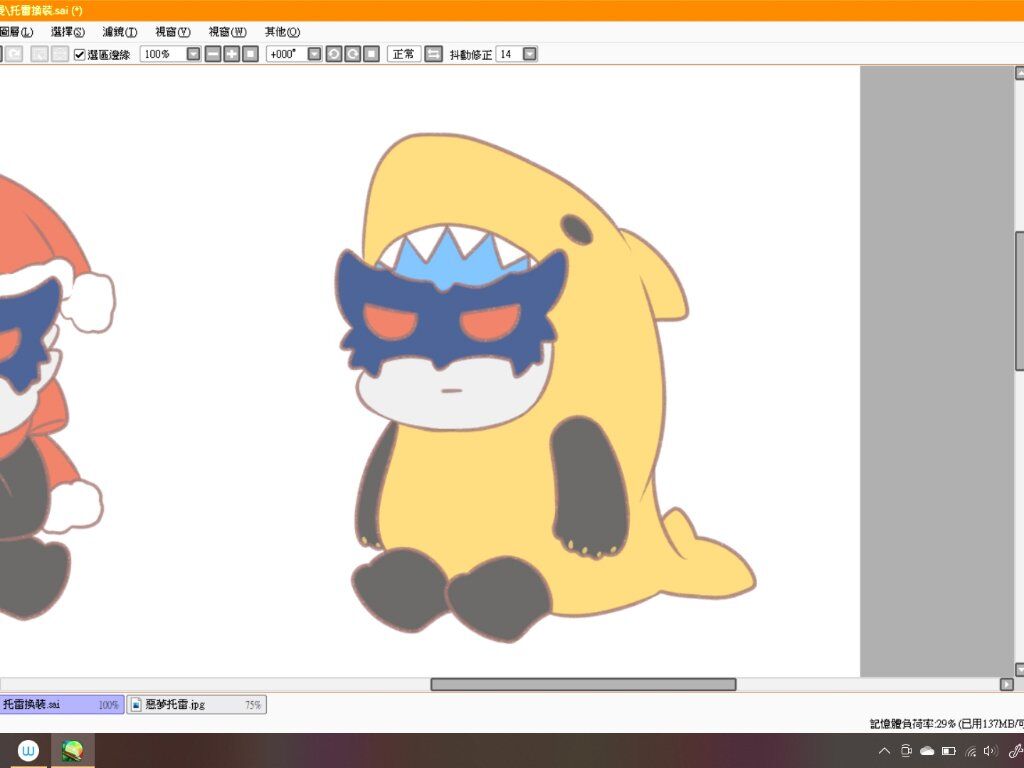Open the 視窗(W) menu
The height and width of the screenshot is (768, 1024).
227,31
